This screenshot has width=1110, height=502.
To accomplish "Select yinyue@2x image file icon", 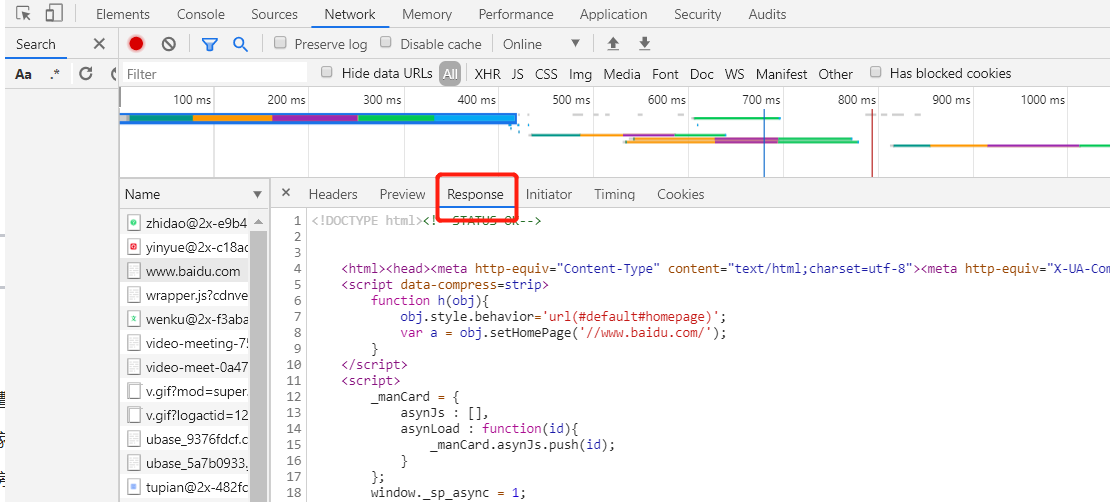I will [x=134, y=247].
